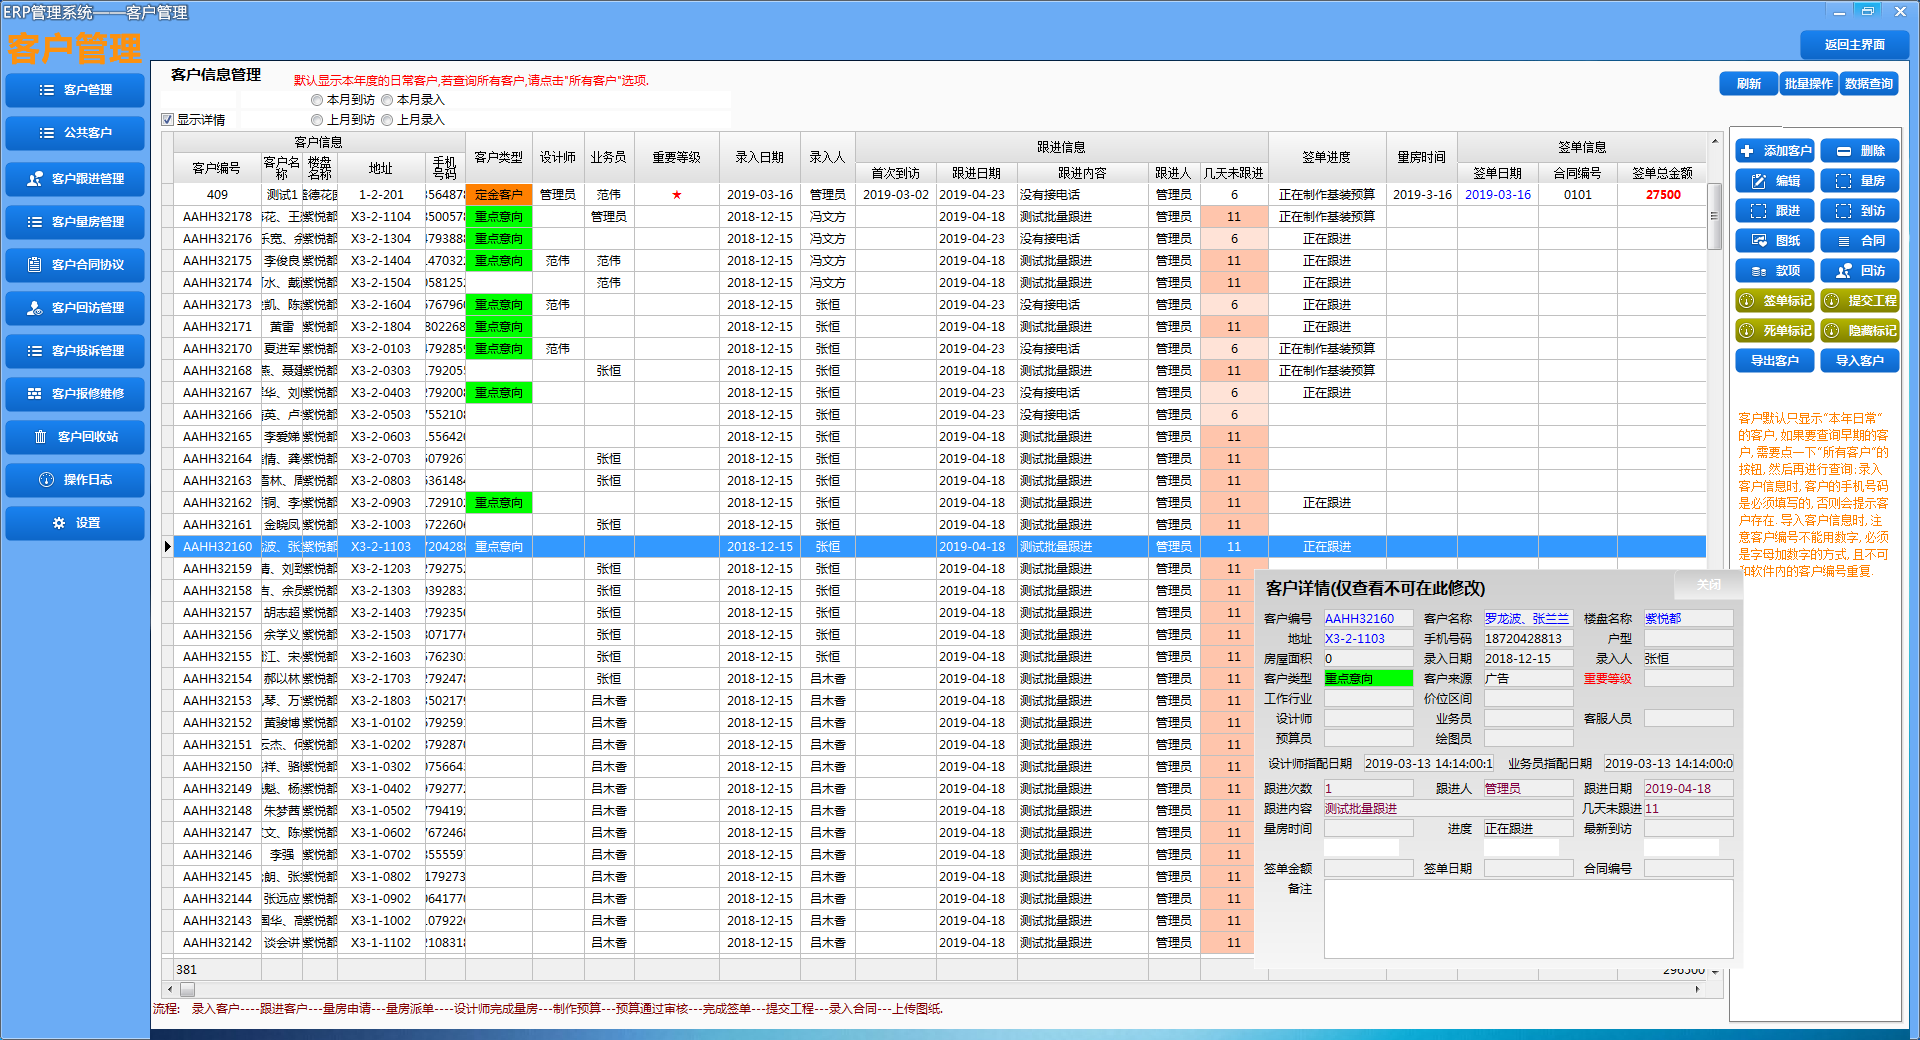Click 添加客户 plus button
Screen dimensions: 1920x1040
[1775, 151]
